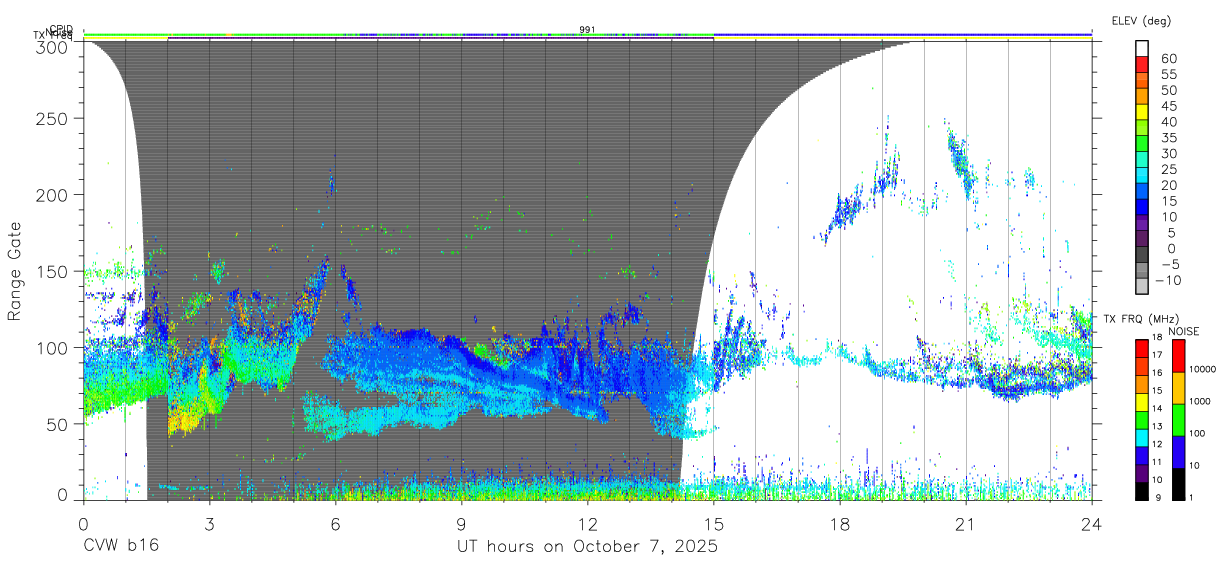This screenshot has height=567, width=1228.
Task: Click the black TX FRQ swatch between 9 and 10
Action: pyautogui.click(x=1143, y=489)
